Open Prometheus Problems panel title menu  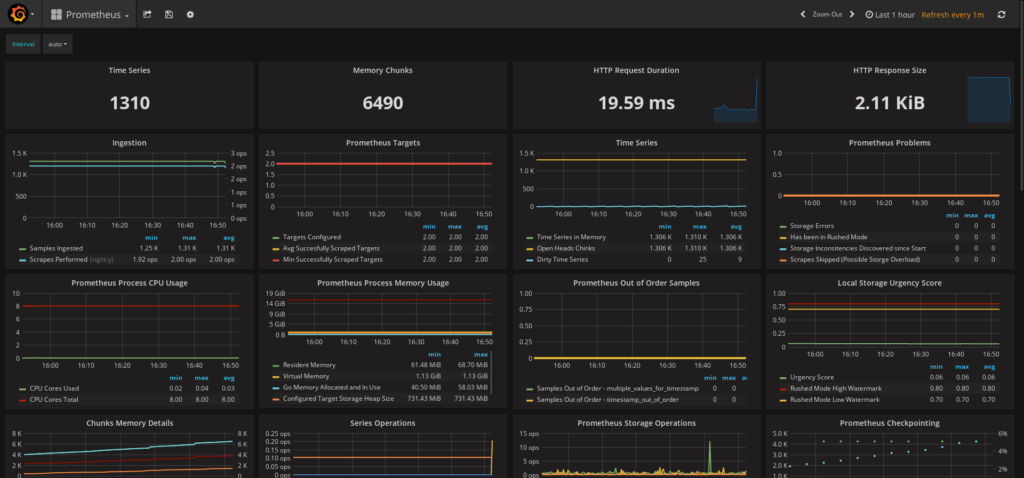[889, 142]
